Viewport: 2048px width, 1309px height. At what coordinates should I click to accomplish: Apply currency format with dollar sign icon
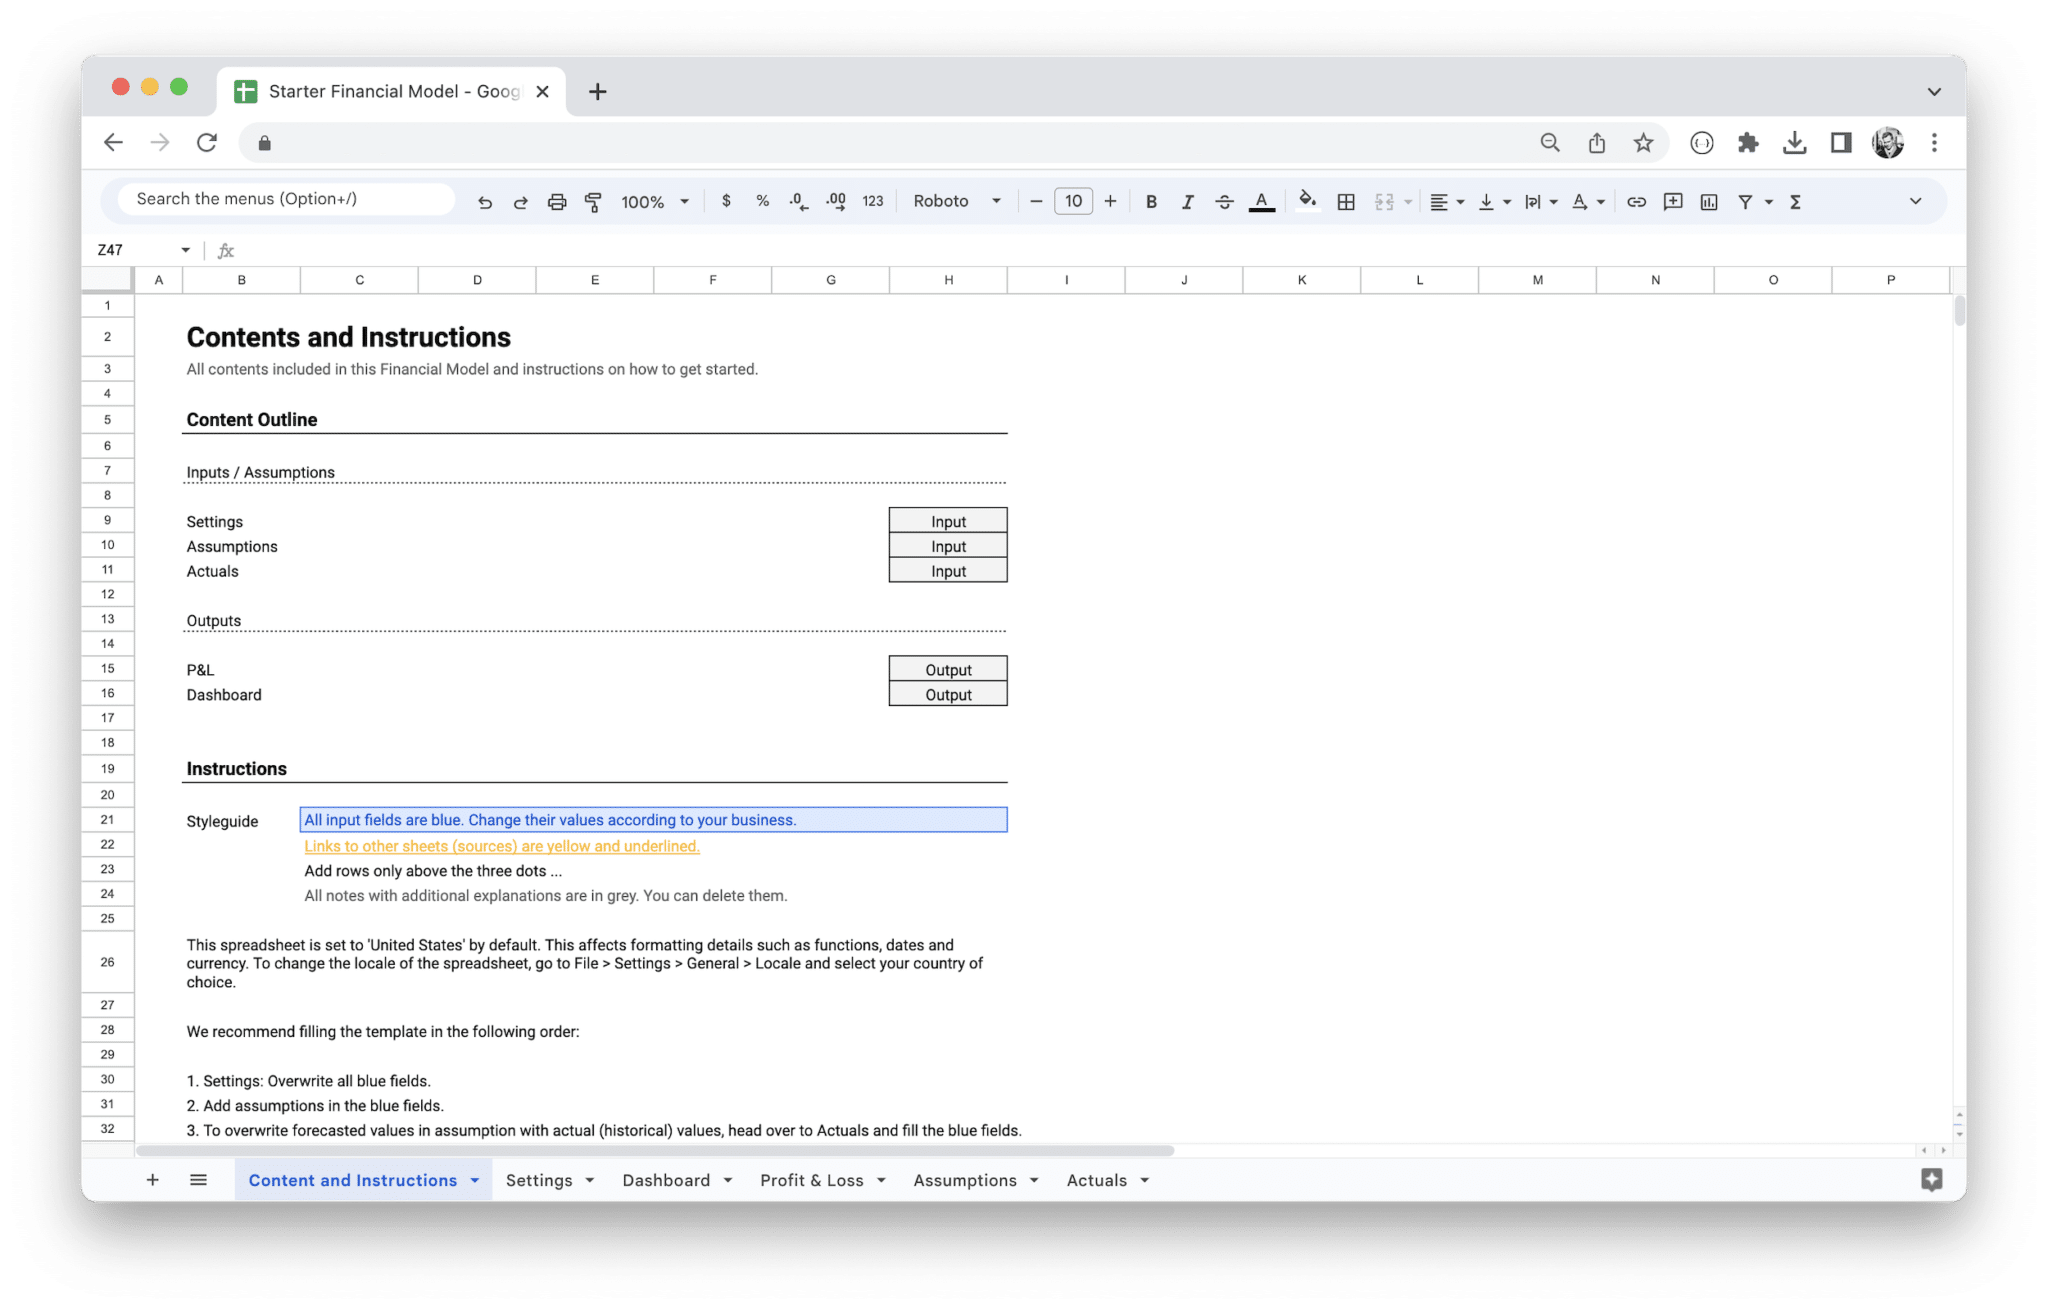726,201
